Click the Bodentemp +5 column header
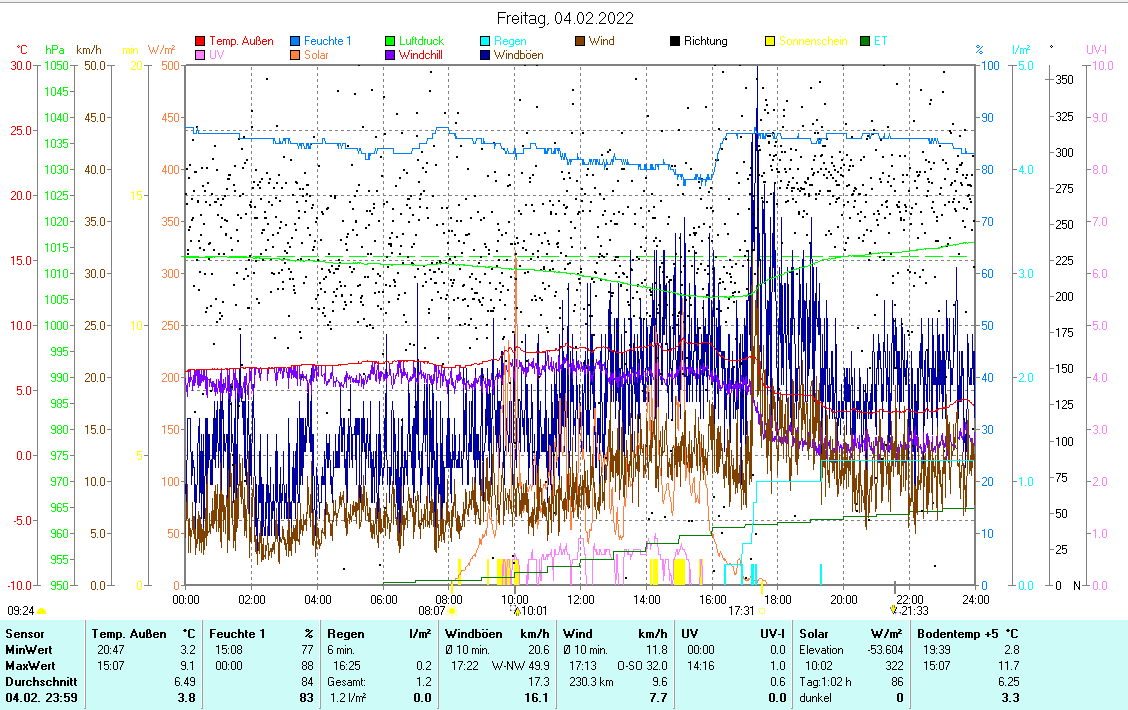 pos(953,633)
